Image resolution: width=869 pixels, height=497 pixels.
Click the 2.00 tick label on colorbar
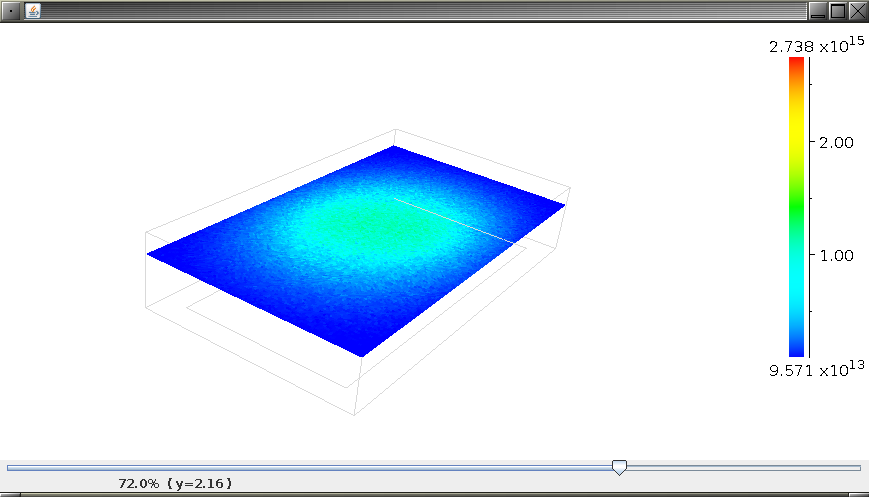[x=835, y=143]
